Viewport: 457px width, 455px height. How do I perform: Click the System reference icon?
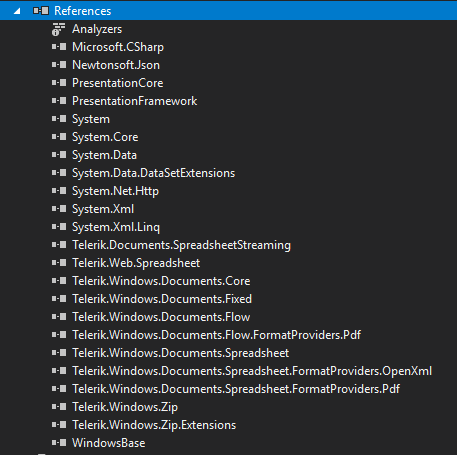[x=59, y=119]
